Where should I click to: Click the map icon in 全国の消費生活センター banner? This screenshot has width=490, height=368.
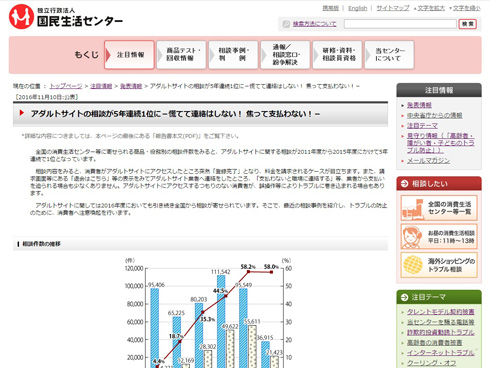pos(413,209)
